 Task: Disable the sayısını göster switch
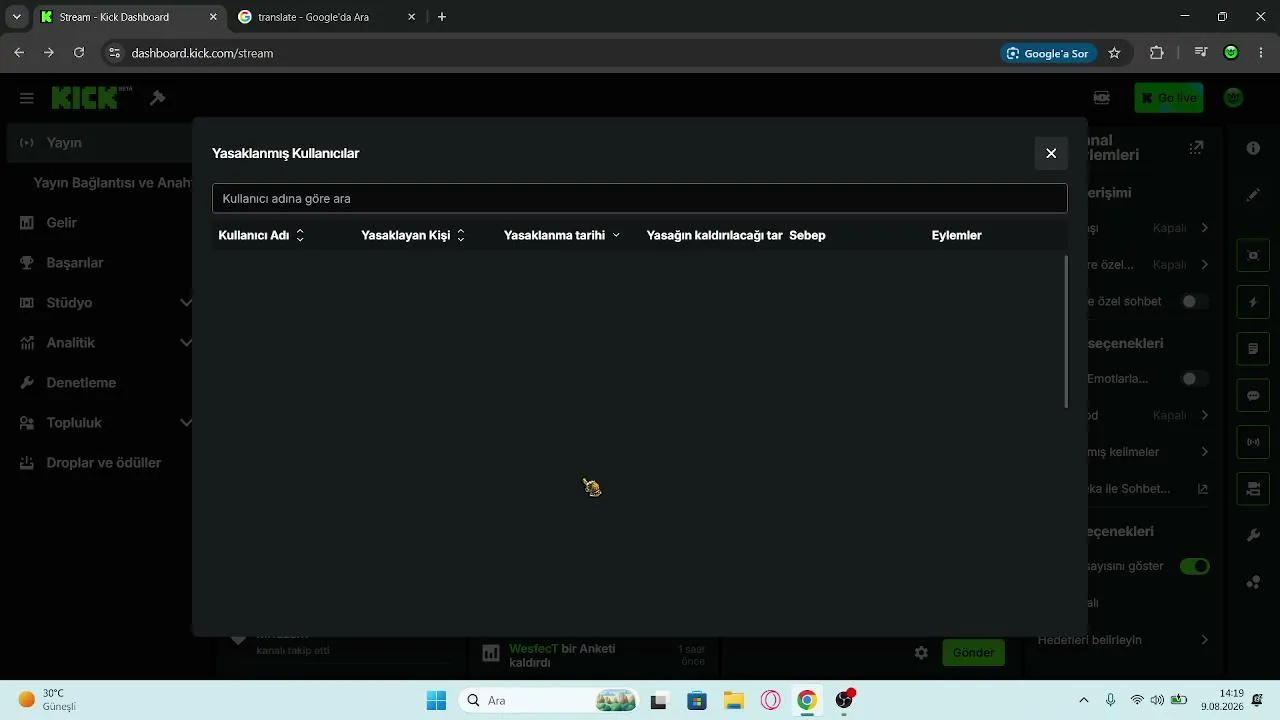[x=1194, y=566]
